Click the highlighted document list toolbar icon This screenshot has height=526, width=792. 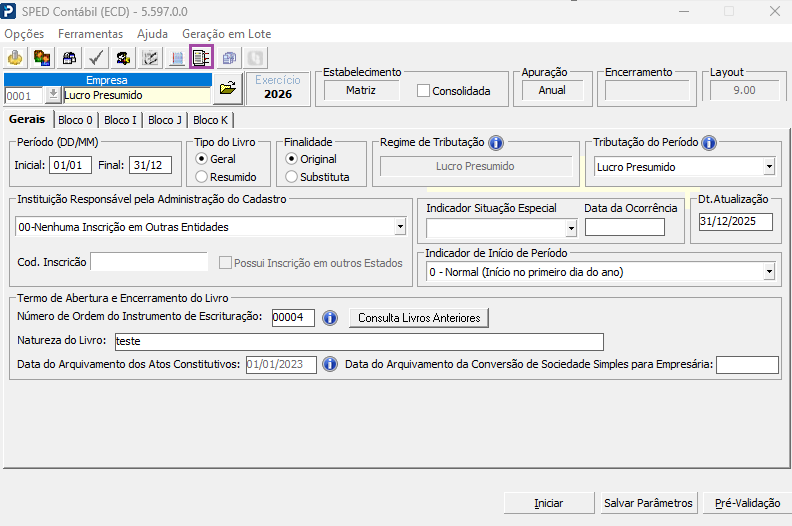(x=202, y=58)
